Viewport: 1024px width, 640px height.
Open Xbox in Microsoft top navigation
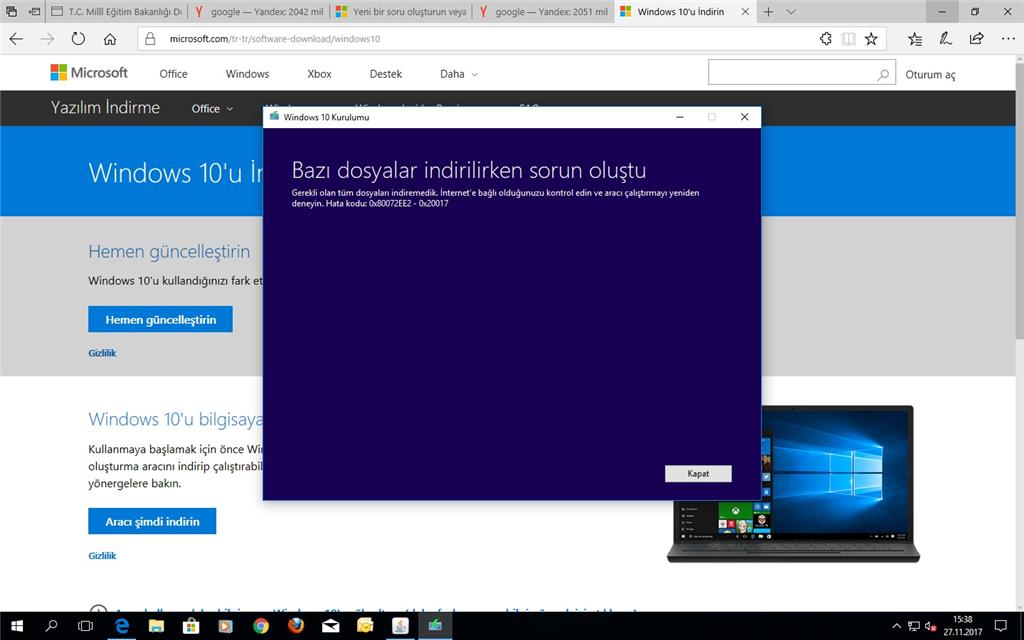(x=319, y=74)
